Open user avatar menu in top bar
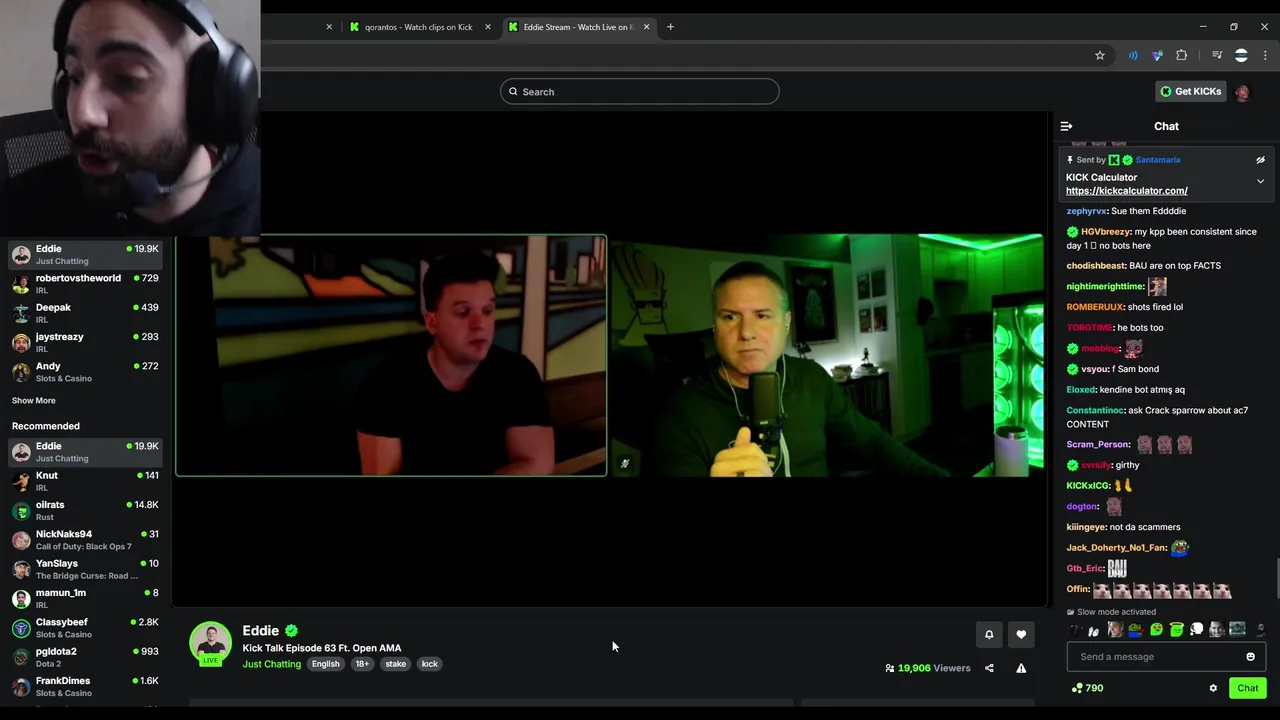 [1242, 92]
